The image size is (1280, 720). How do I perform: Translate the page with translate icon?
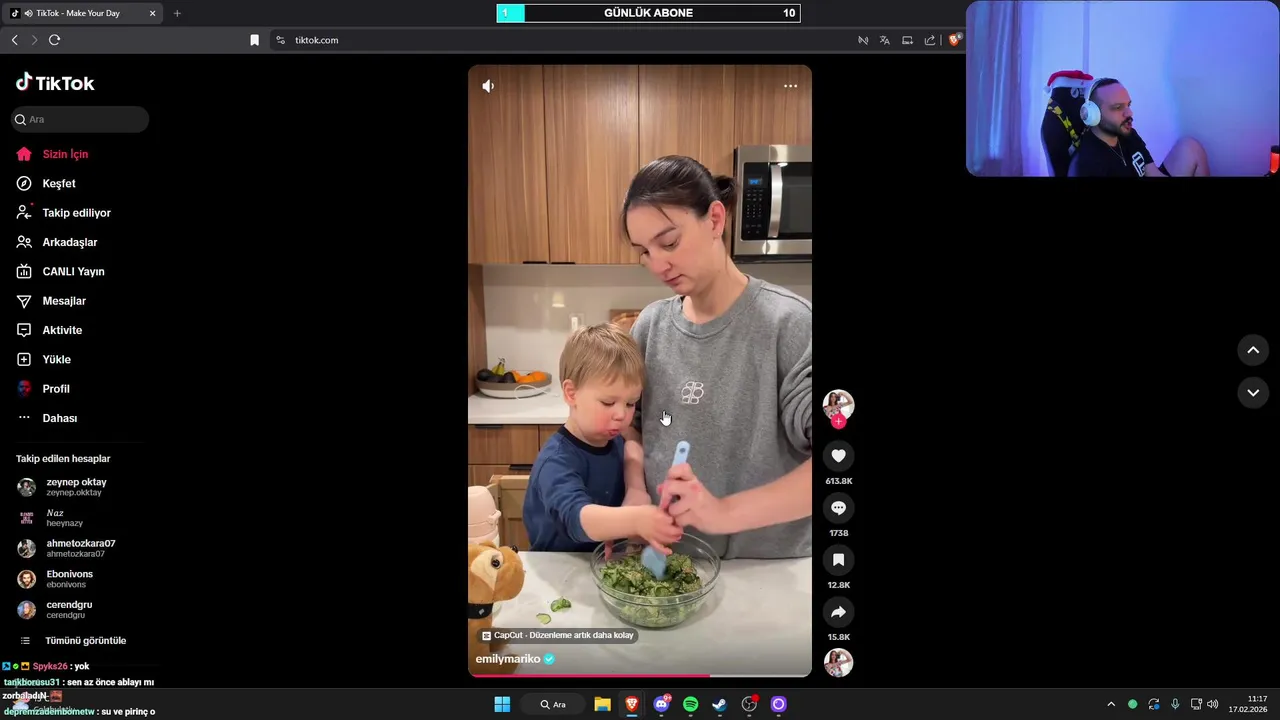tap(885, 40)
